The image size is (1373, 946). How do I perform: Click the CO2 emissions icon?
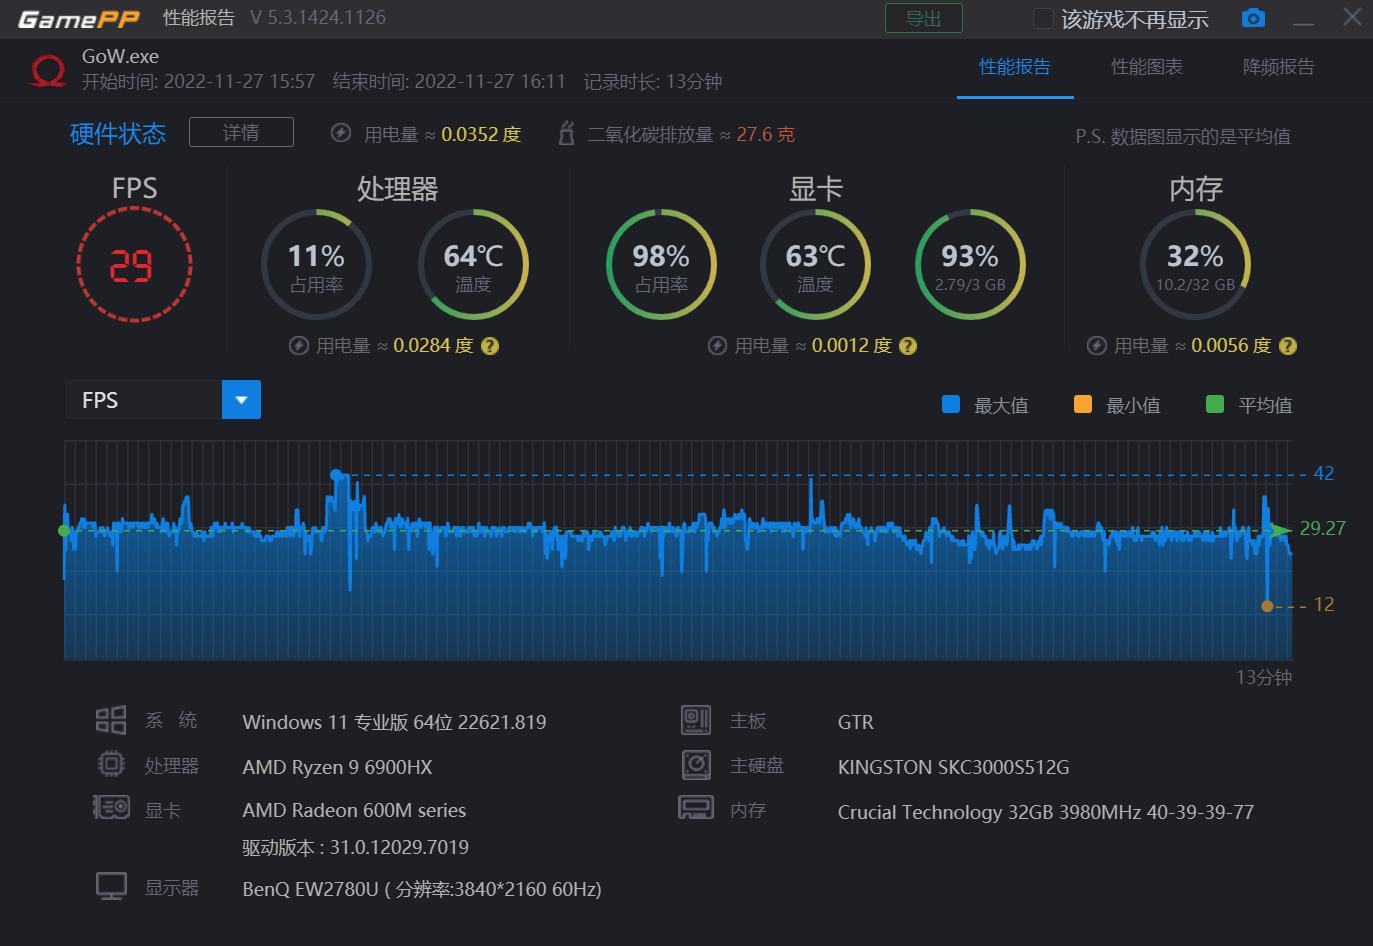point(566,132)
